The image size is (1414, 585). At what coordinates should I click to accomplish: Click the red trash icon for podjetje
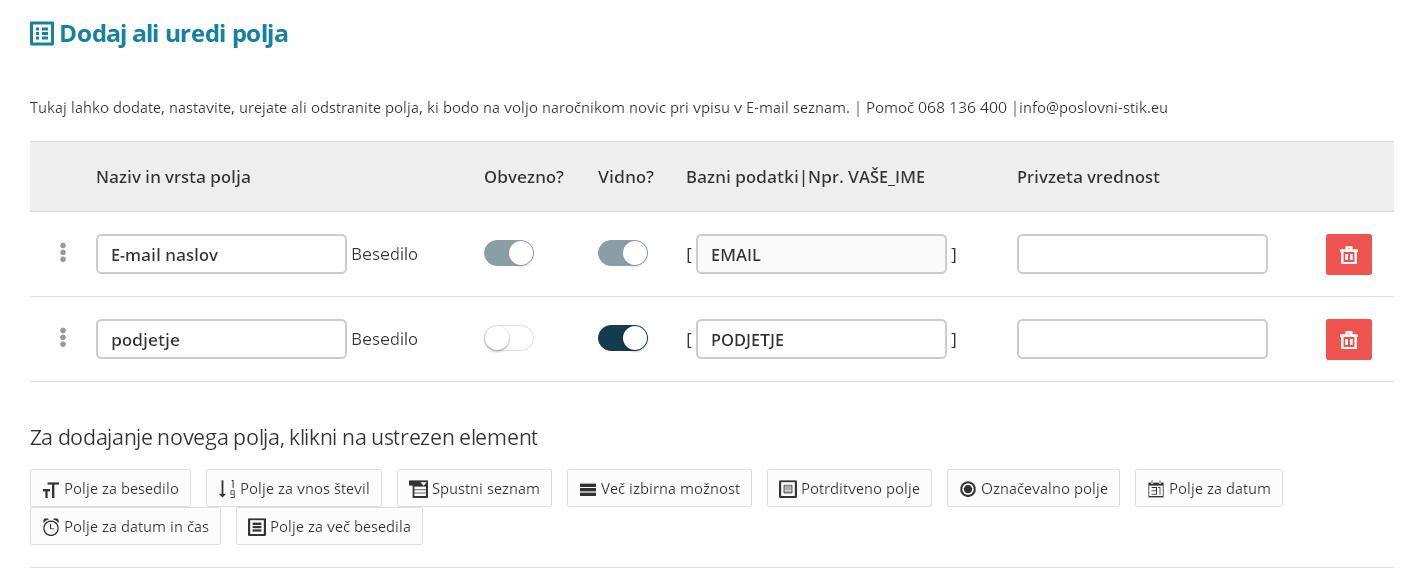pos(1348,339)
